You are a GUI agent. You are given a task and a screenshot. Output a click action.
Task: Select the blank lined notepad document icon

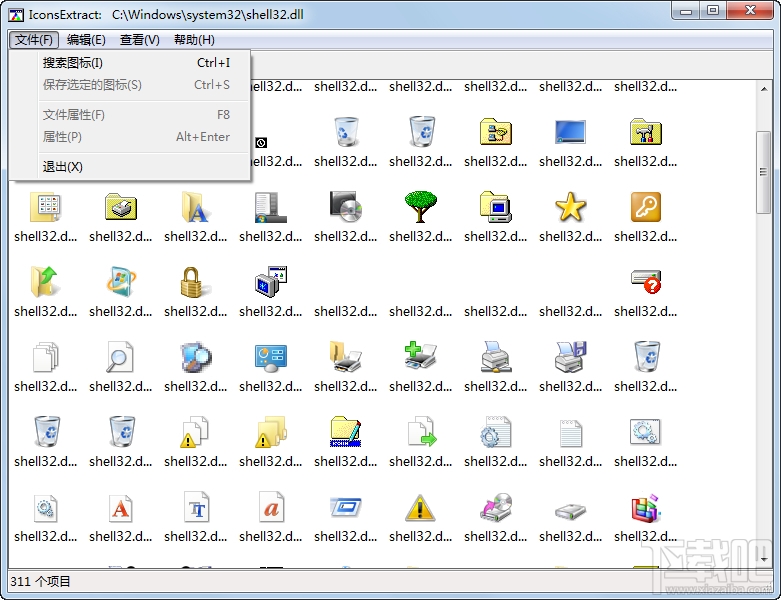(570, 433)
